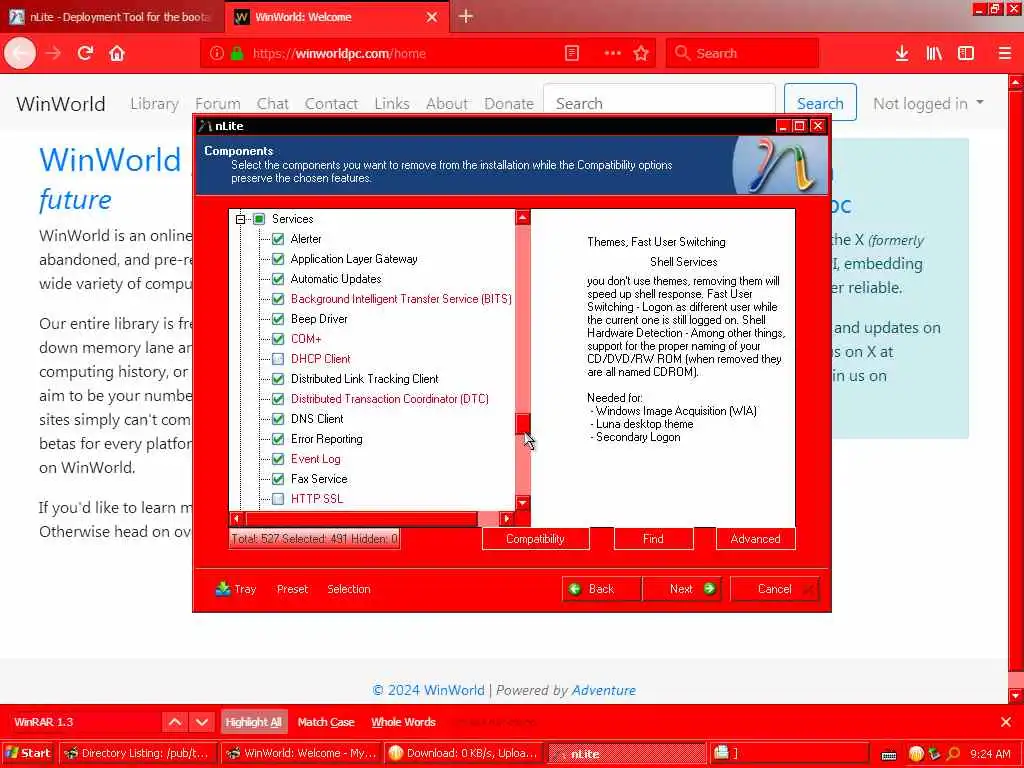Toggle Highlight All in the find bar
The height and width of the screenshot is (768, 1024).
coord(253,722)
